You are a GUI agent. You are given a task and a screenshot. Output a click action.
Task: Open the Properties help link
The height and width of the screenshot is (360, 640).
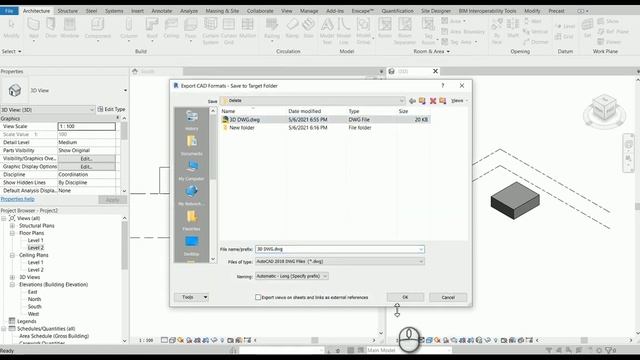18,199
